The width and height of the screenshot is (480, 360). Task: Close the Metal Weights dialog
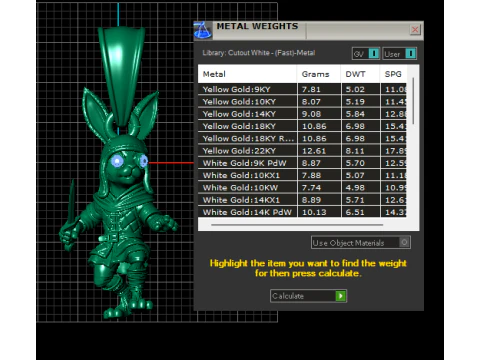(415, 30)
